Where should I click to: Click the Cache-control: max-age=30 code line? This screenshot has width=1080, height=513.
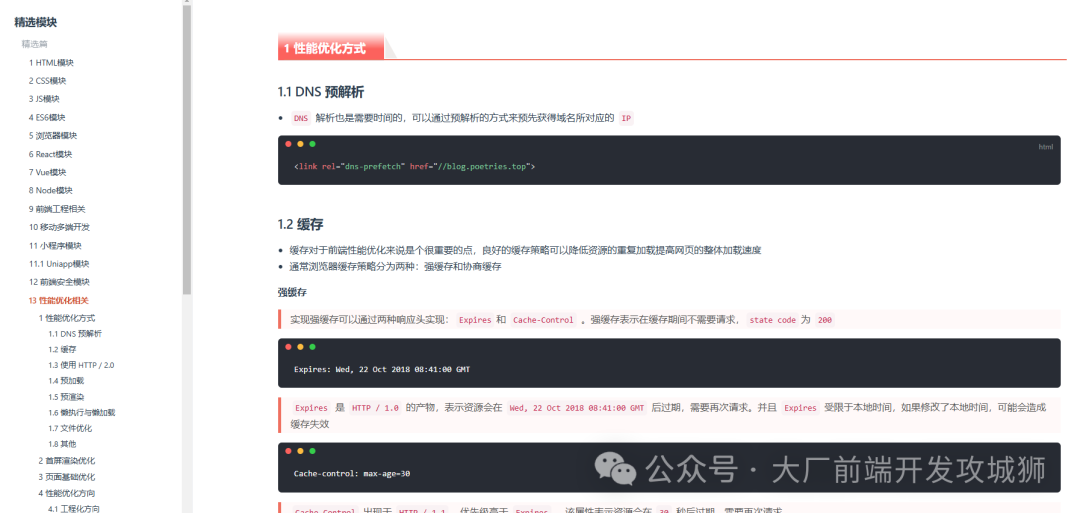click(352, 474)
